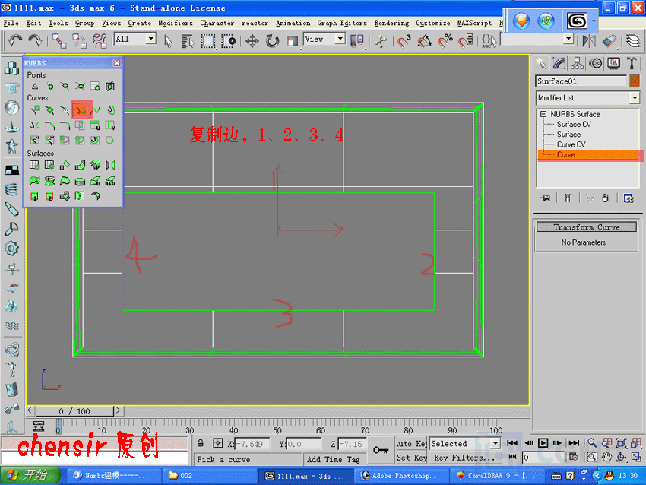Open the named selection sets dropdown

click(x=569, y=39)
